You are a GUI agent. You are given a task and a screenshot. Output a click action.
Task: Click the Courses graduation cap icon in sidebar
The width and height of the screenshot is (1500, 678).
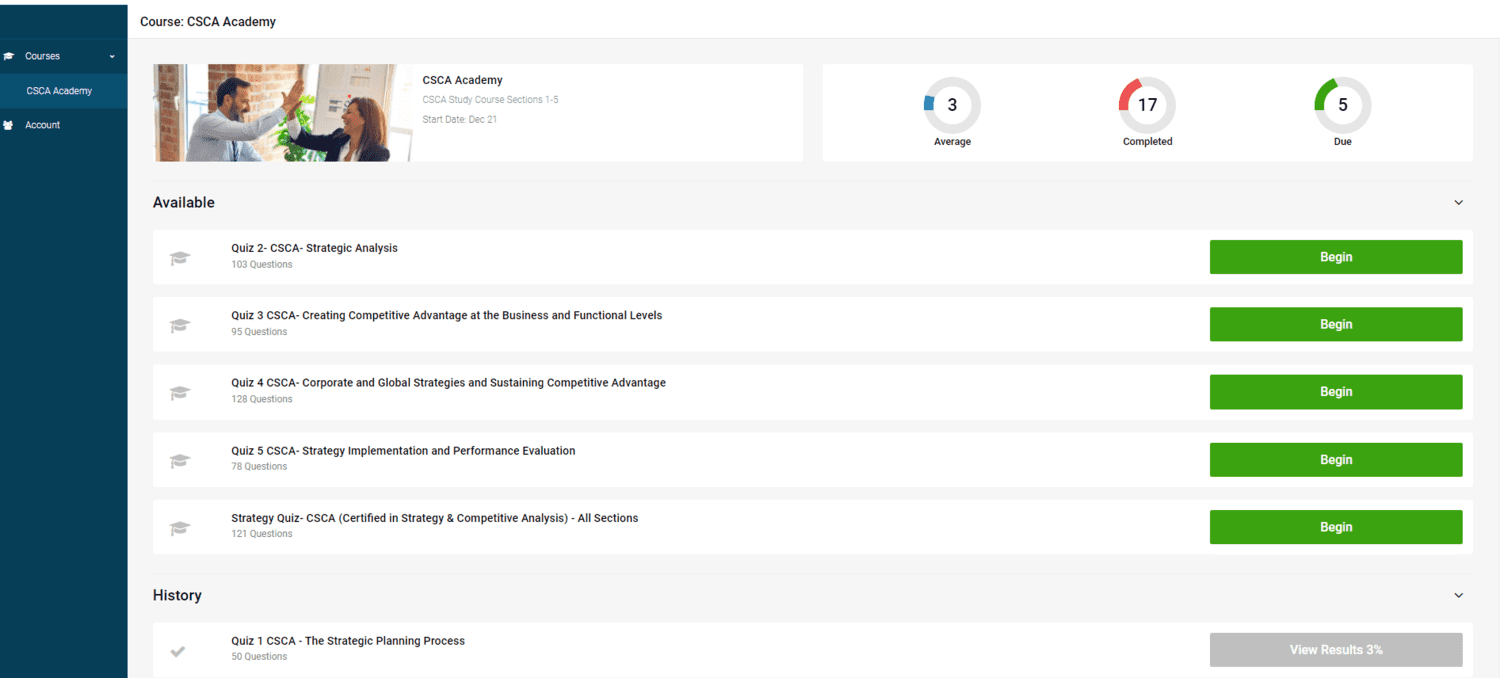pos(9,56)
